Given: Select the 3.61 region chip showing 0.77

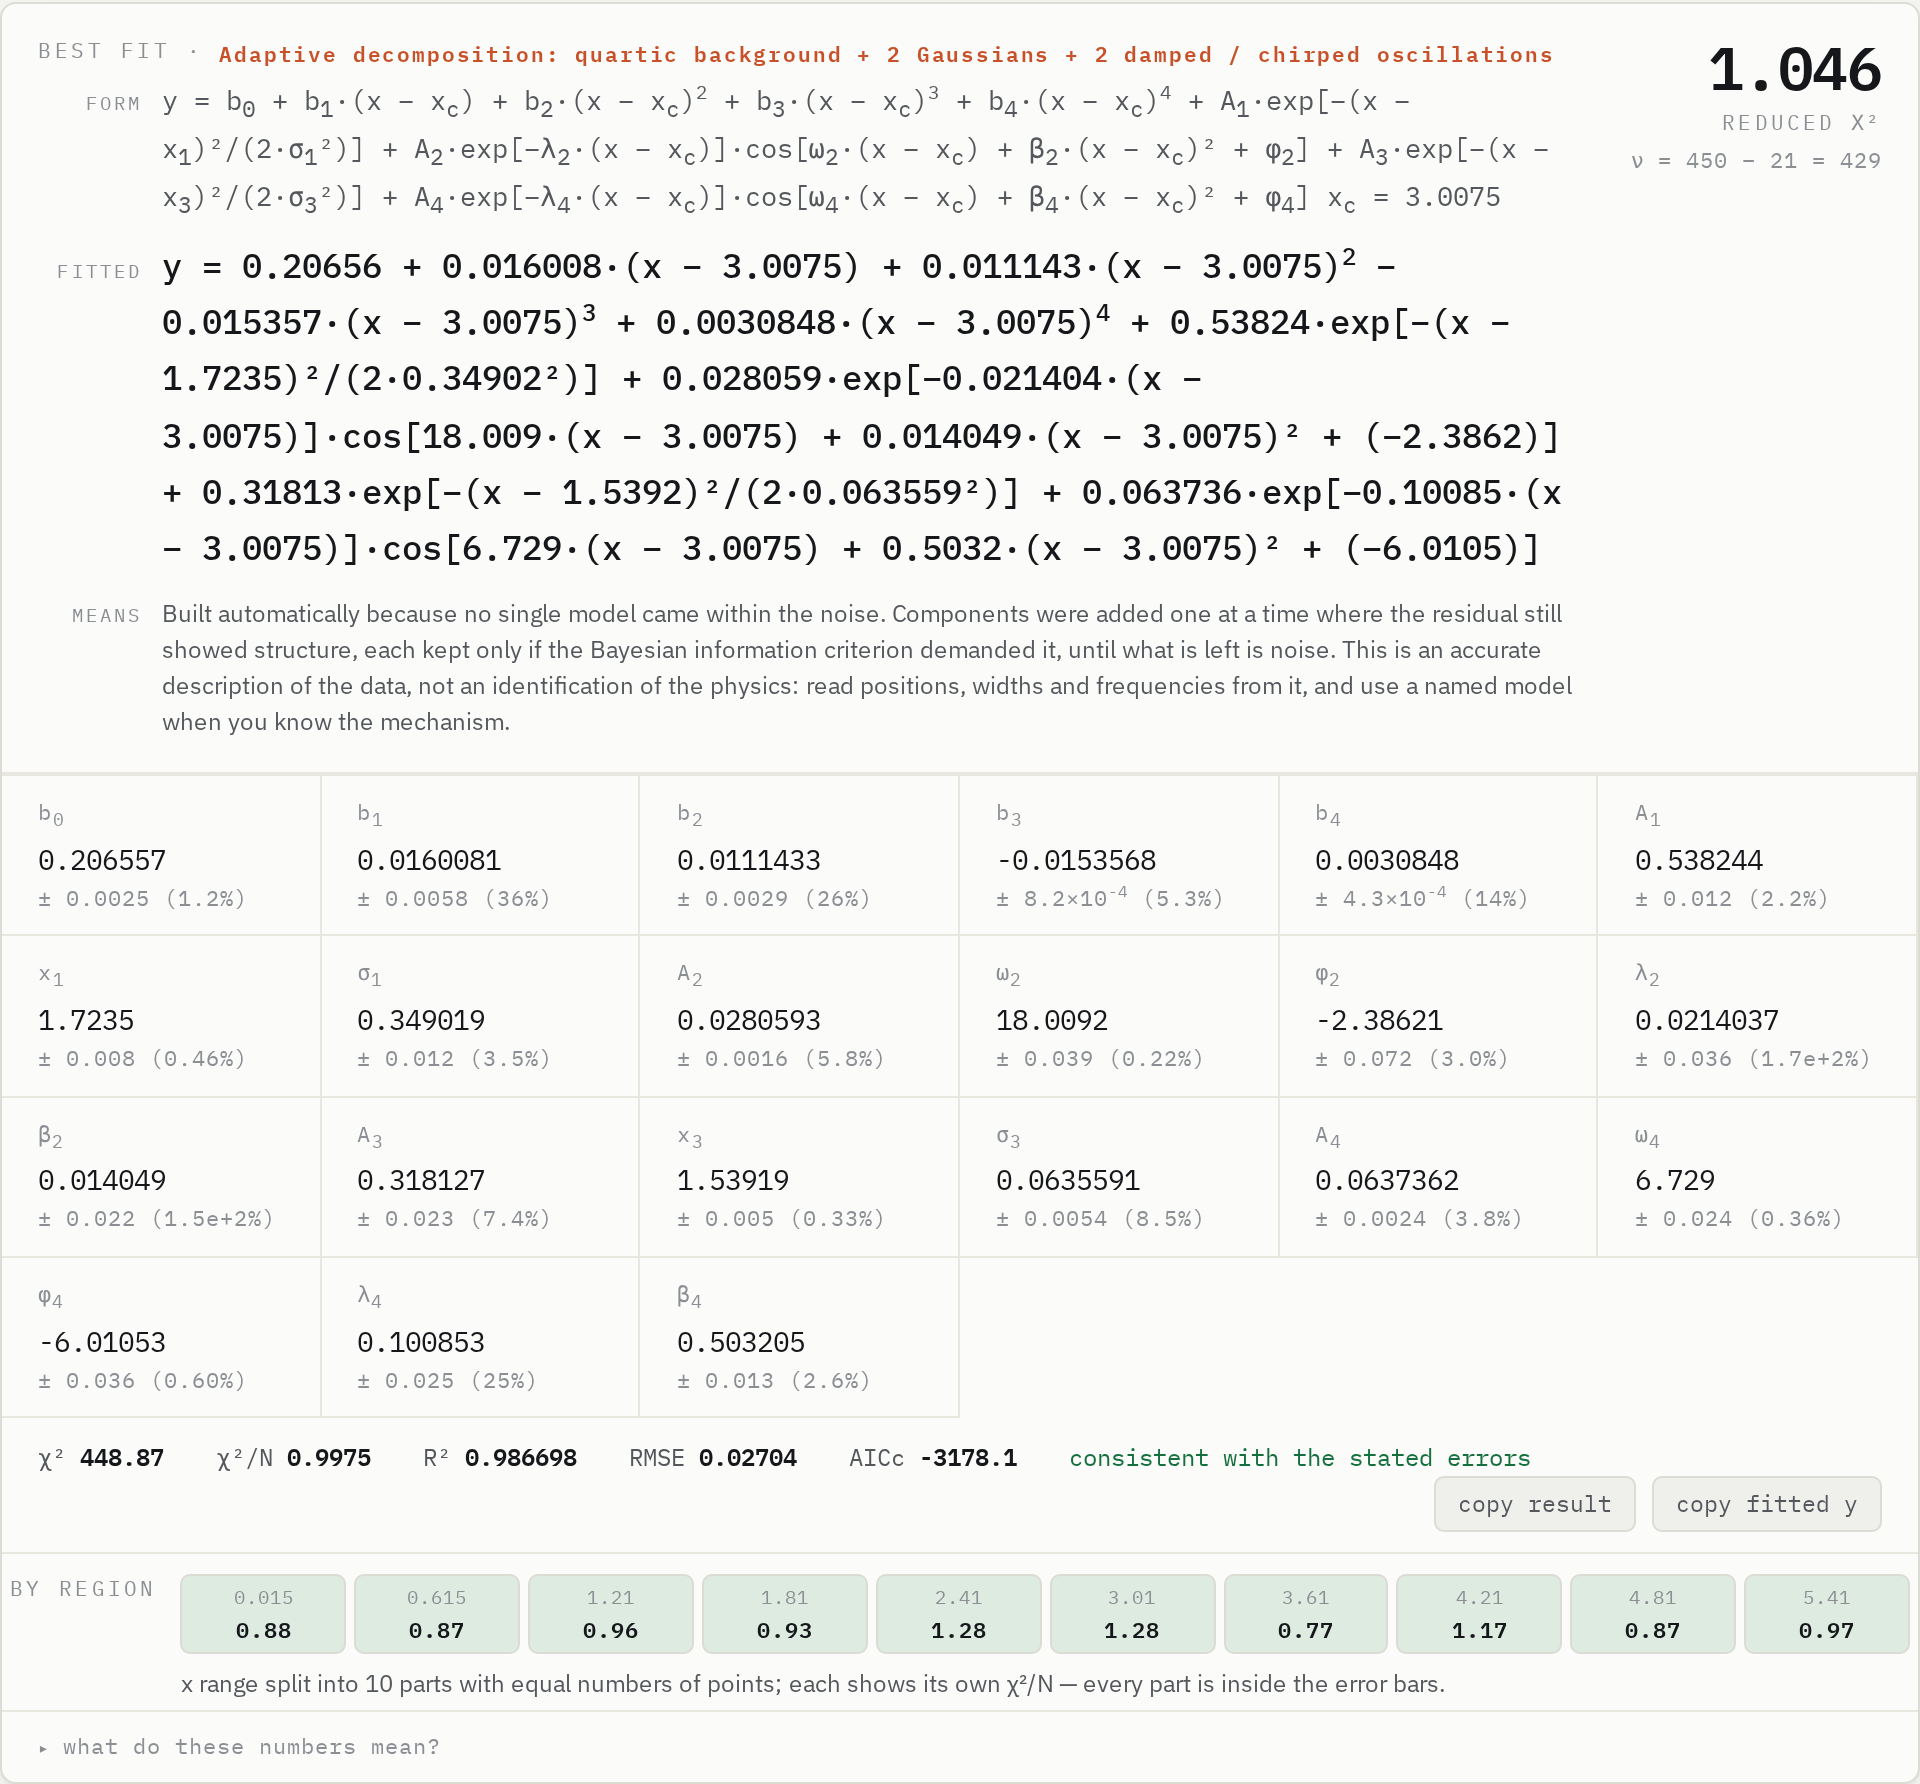Looking at the screenshot, I should tap(1306, 1614).
